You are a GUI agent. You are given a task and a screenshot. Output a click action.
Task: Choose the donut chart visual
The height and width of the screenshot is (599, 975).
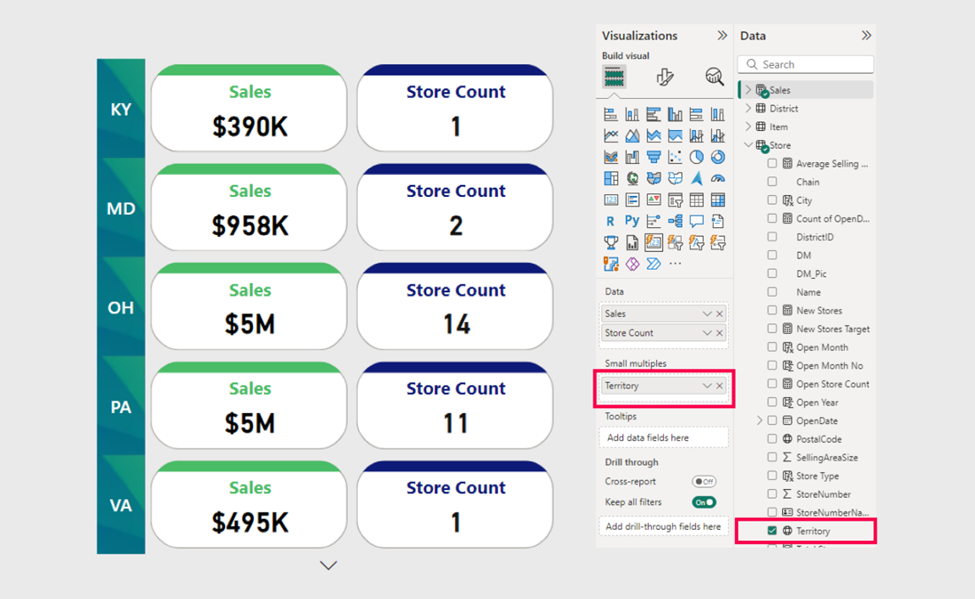click(x=717, y=157)
